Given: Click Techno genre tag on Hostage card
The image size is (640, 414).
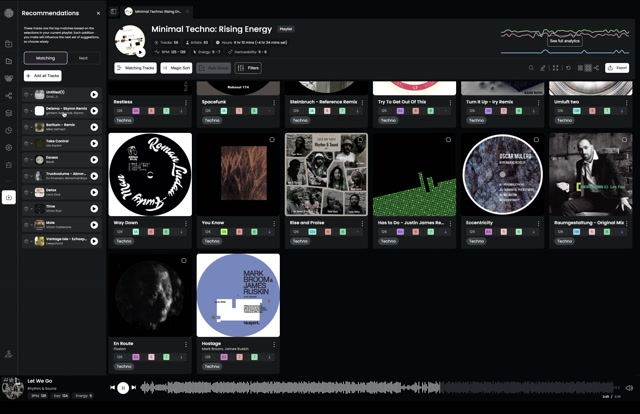Looking at the screenshot, I should click(x=212, y=367).
